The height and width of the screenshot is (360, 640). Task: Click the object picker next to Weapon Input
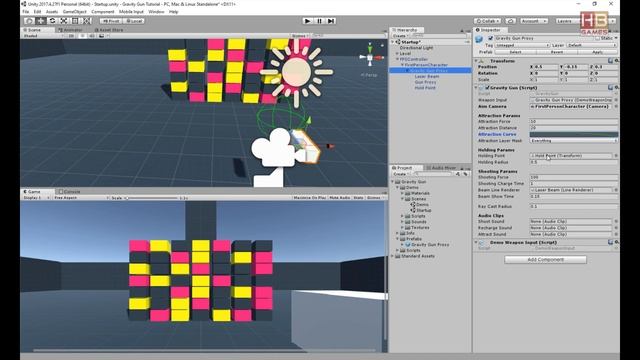(616, 100)
